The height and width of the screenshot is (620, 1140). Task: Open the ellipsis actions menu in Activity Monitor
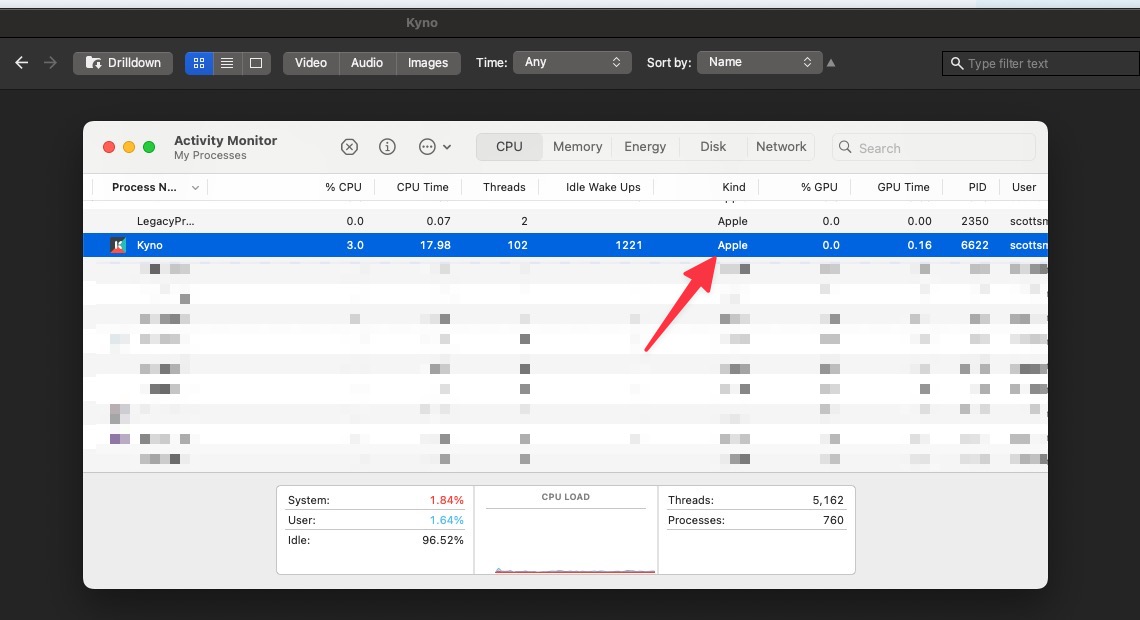coord(435,147)
